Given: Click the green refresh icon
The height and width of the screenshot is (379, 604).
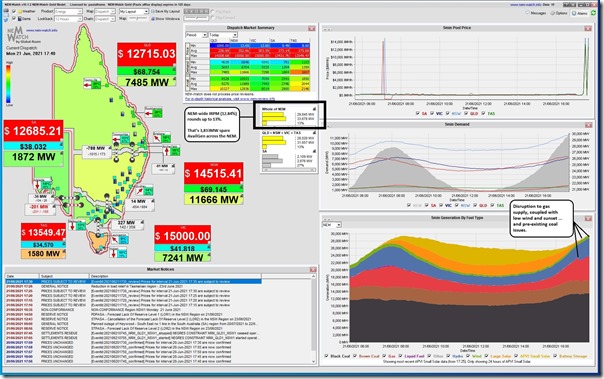Looking at the screenshot, I should click(x=594, y=13).
